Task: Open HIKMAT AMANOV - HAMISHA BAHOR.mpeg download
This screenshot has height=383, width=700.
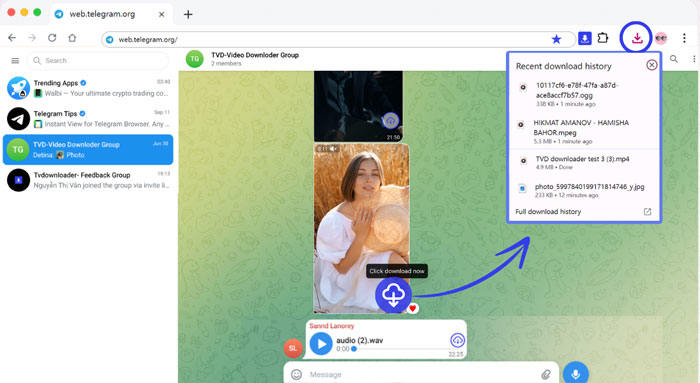Action: pos(584,132)
